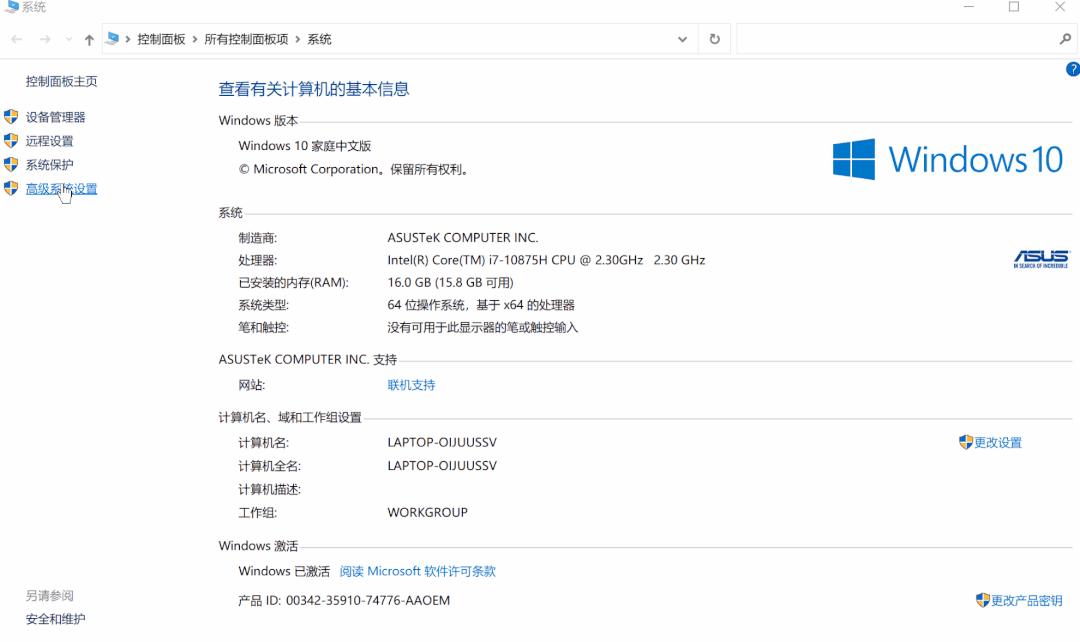The image size is (1080, 642).
Task: Refresh the page with the refresh icon
Action: point(713,38)
